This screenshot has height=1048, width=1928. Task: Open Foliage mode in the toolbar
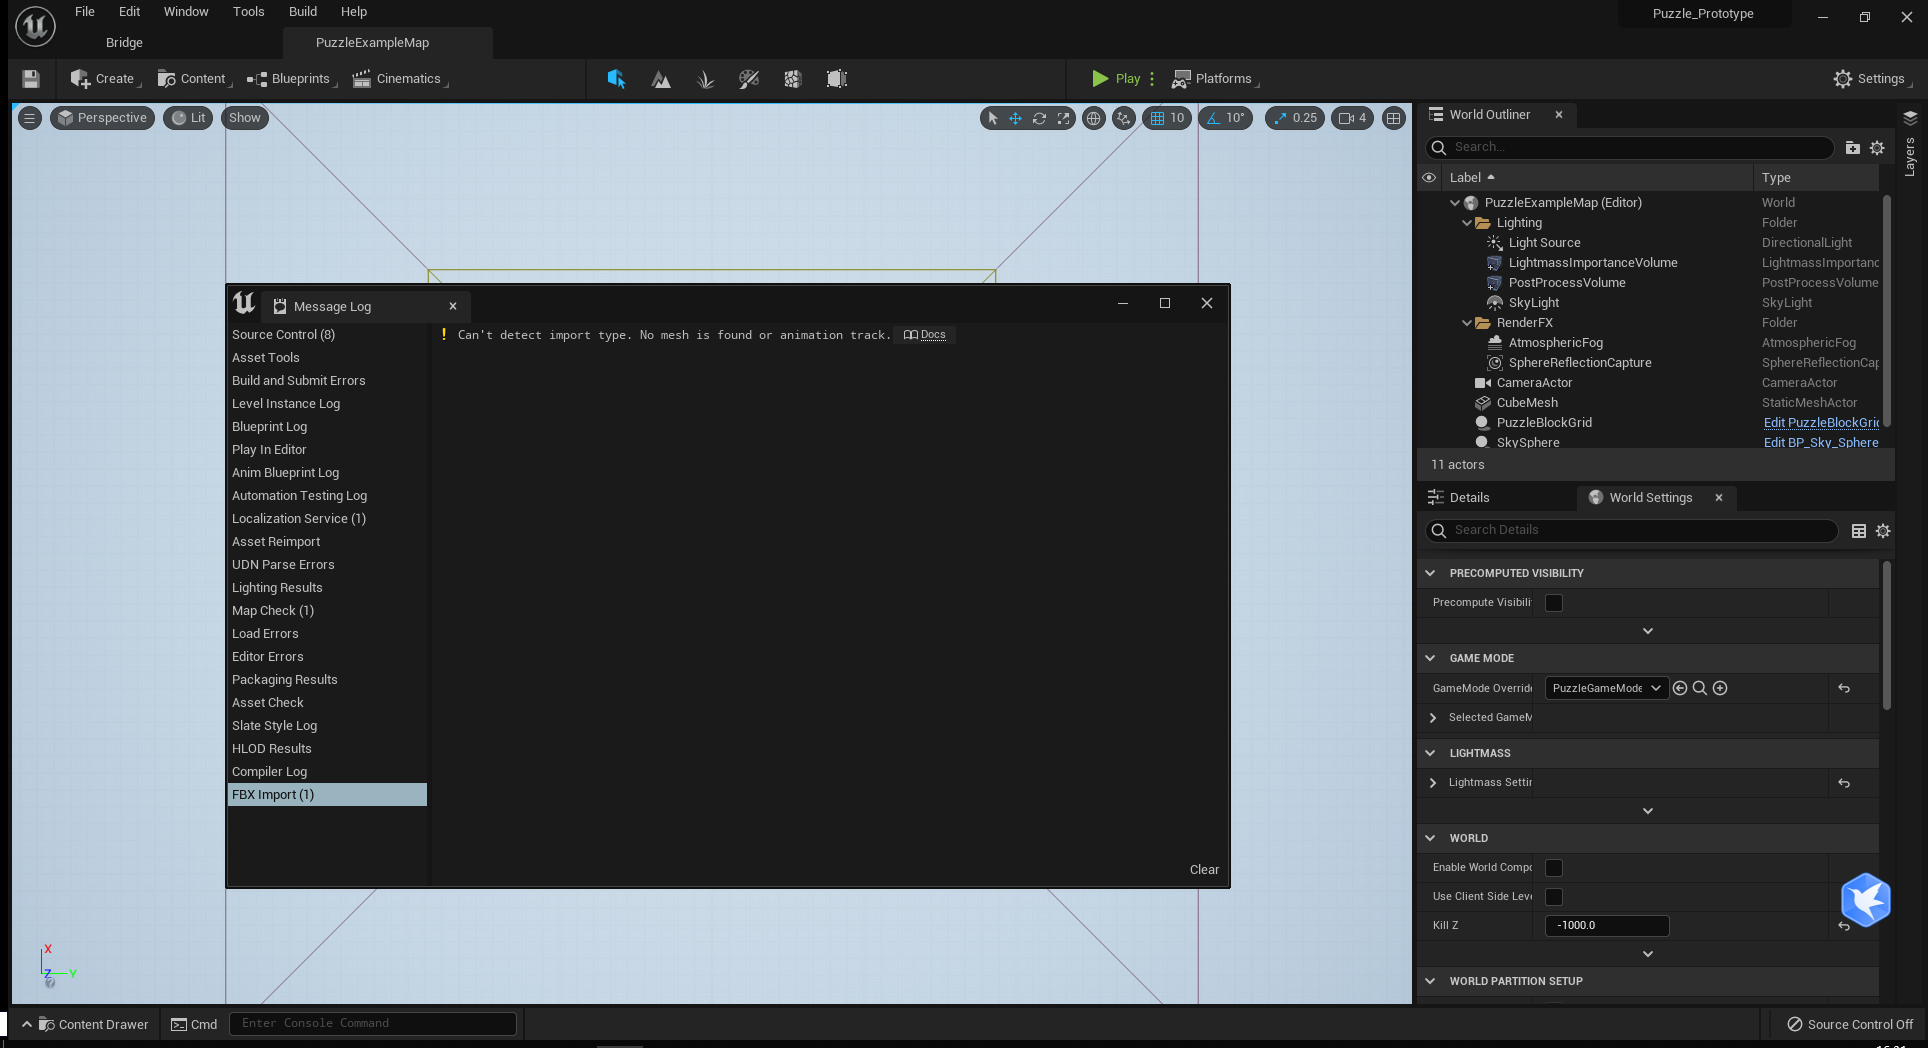(705, 79)
